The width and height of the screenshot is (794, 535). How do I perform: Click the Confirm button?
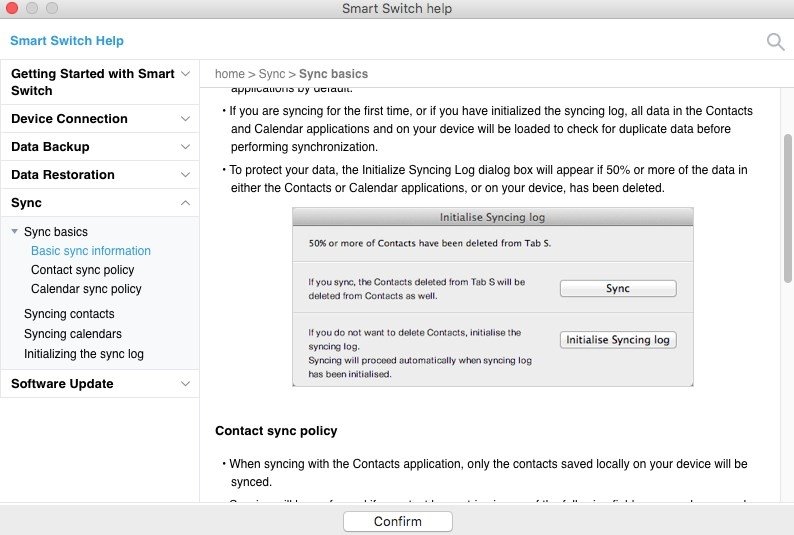(x=398, y=521)
